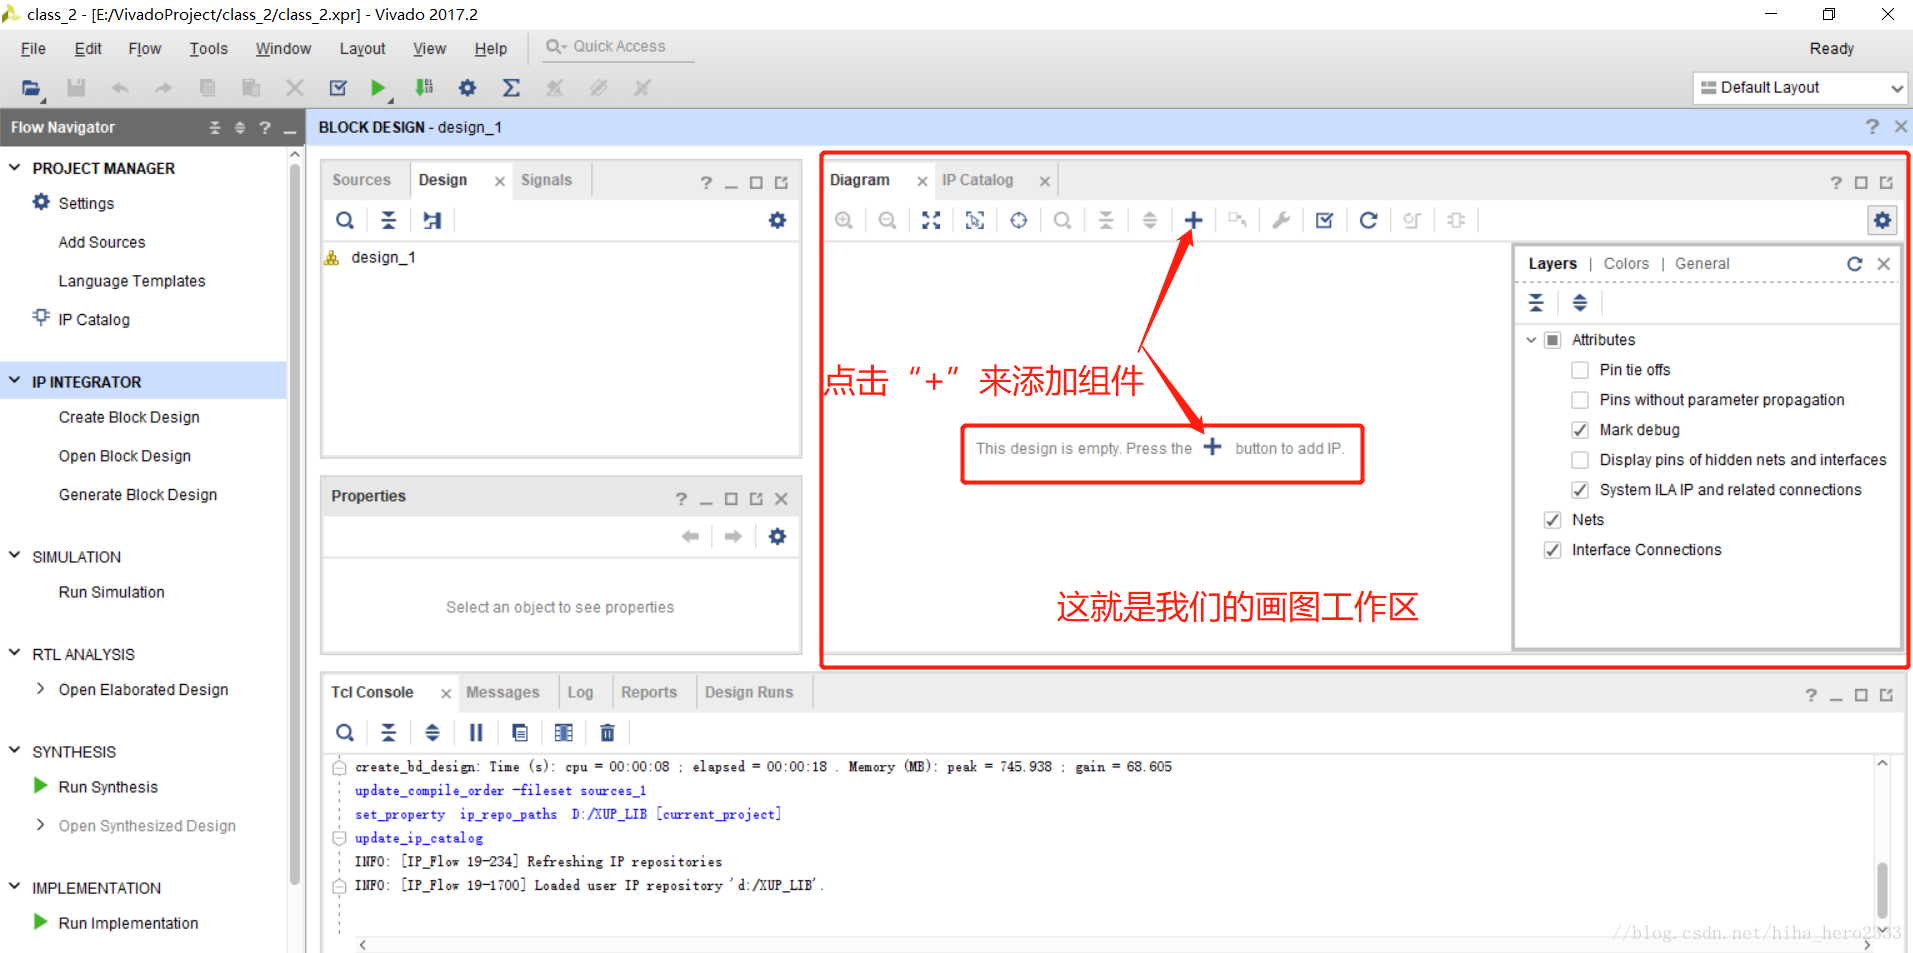Expand Open Elaborated Design item
Viewport: 1913px width, 953px height.
pos(40,689)
